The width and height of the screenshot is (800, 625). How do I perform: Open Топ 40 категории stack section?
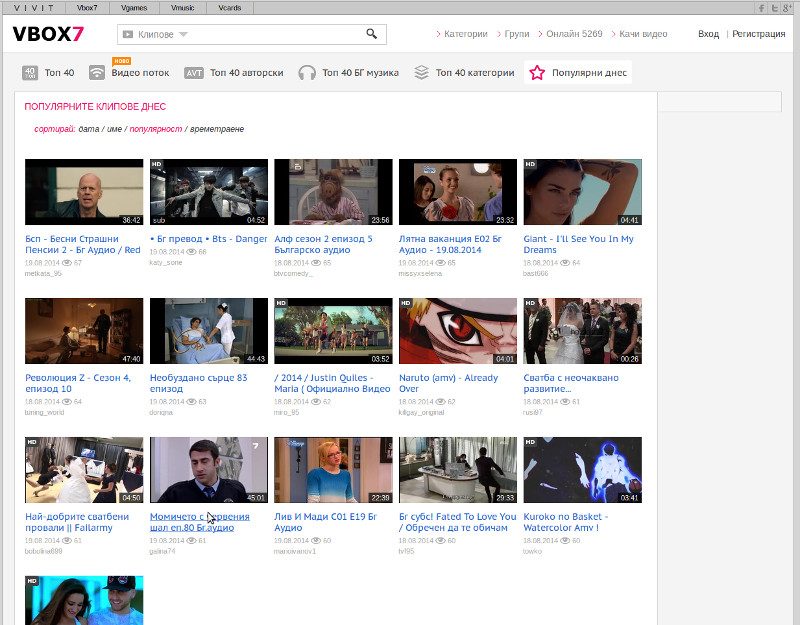click(464, 73)
